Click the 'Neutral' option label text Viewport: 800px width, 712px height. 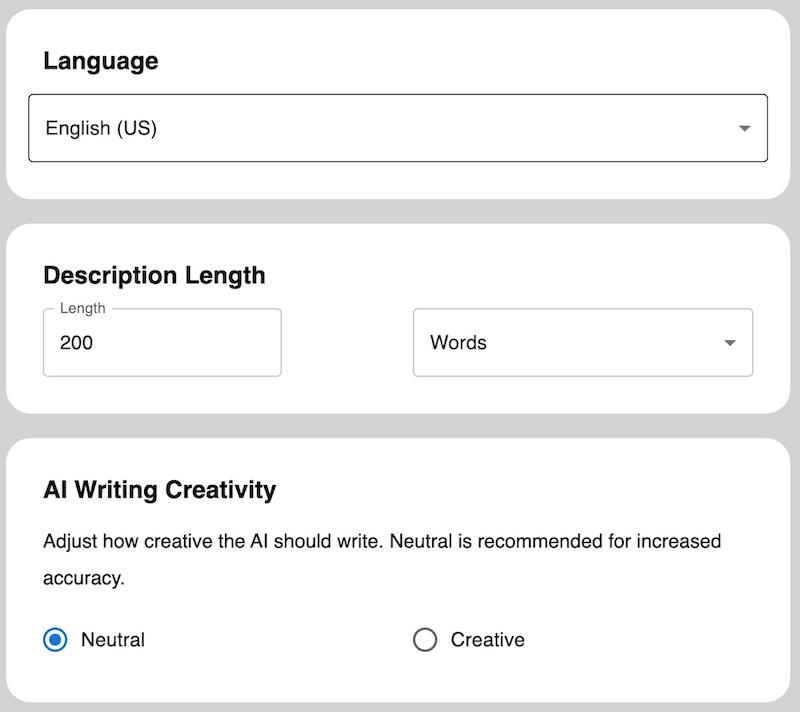coord(113,640)
